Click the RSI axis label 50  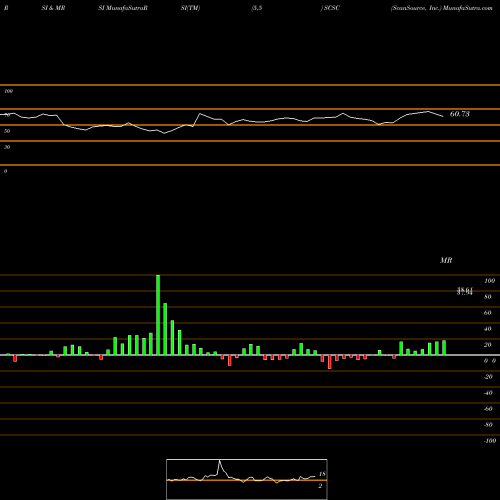point(7,131)
